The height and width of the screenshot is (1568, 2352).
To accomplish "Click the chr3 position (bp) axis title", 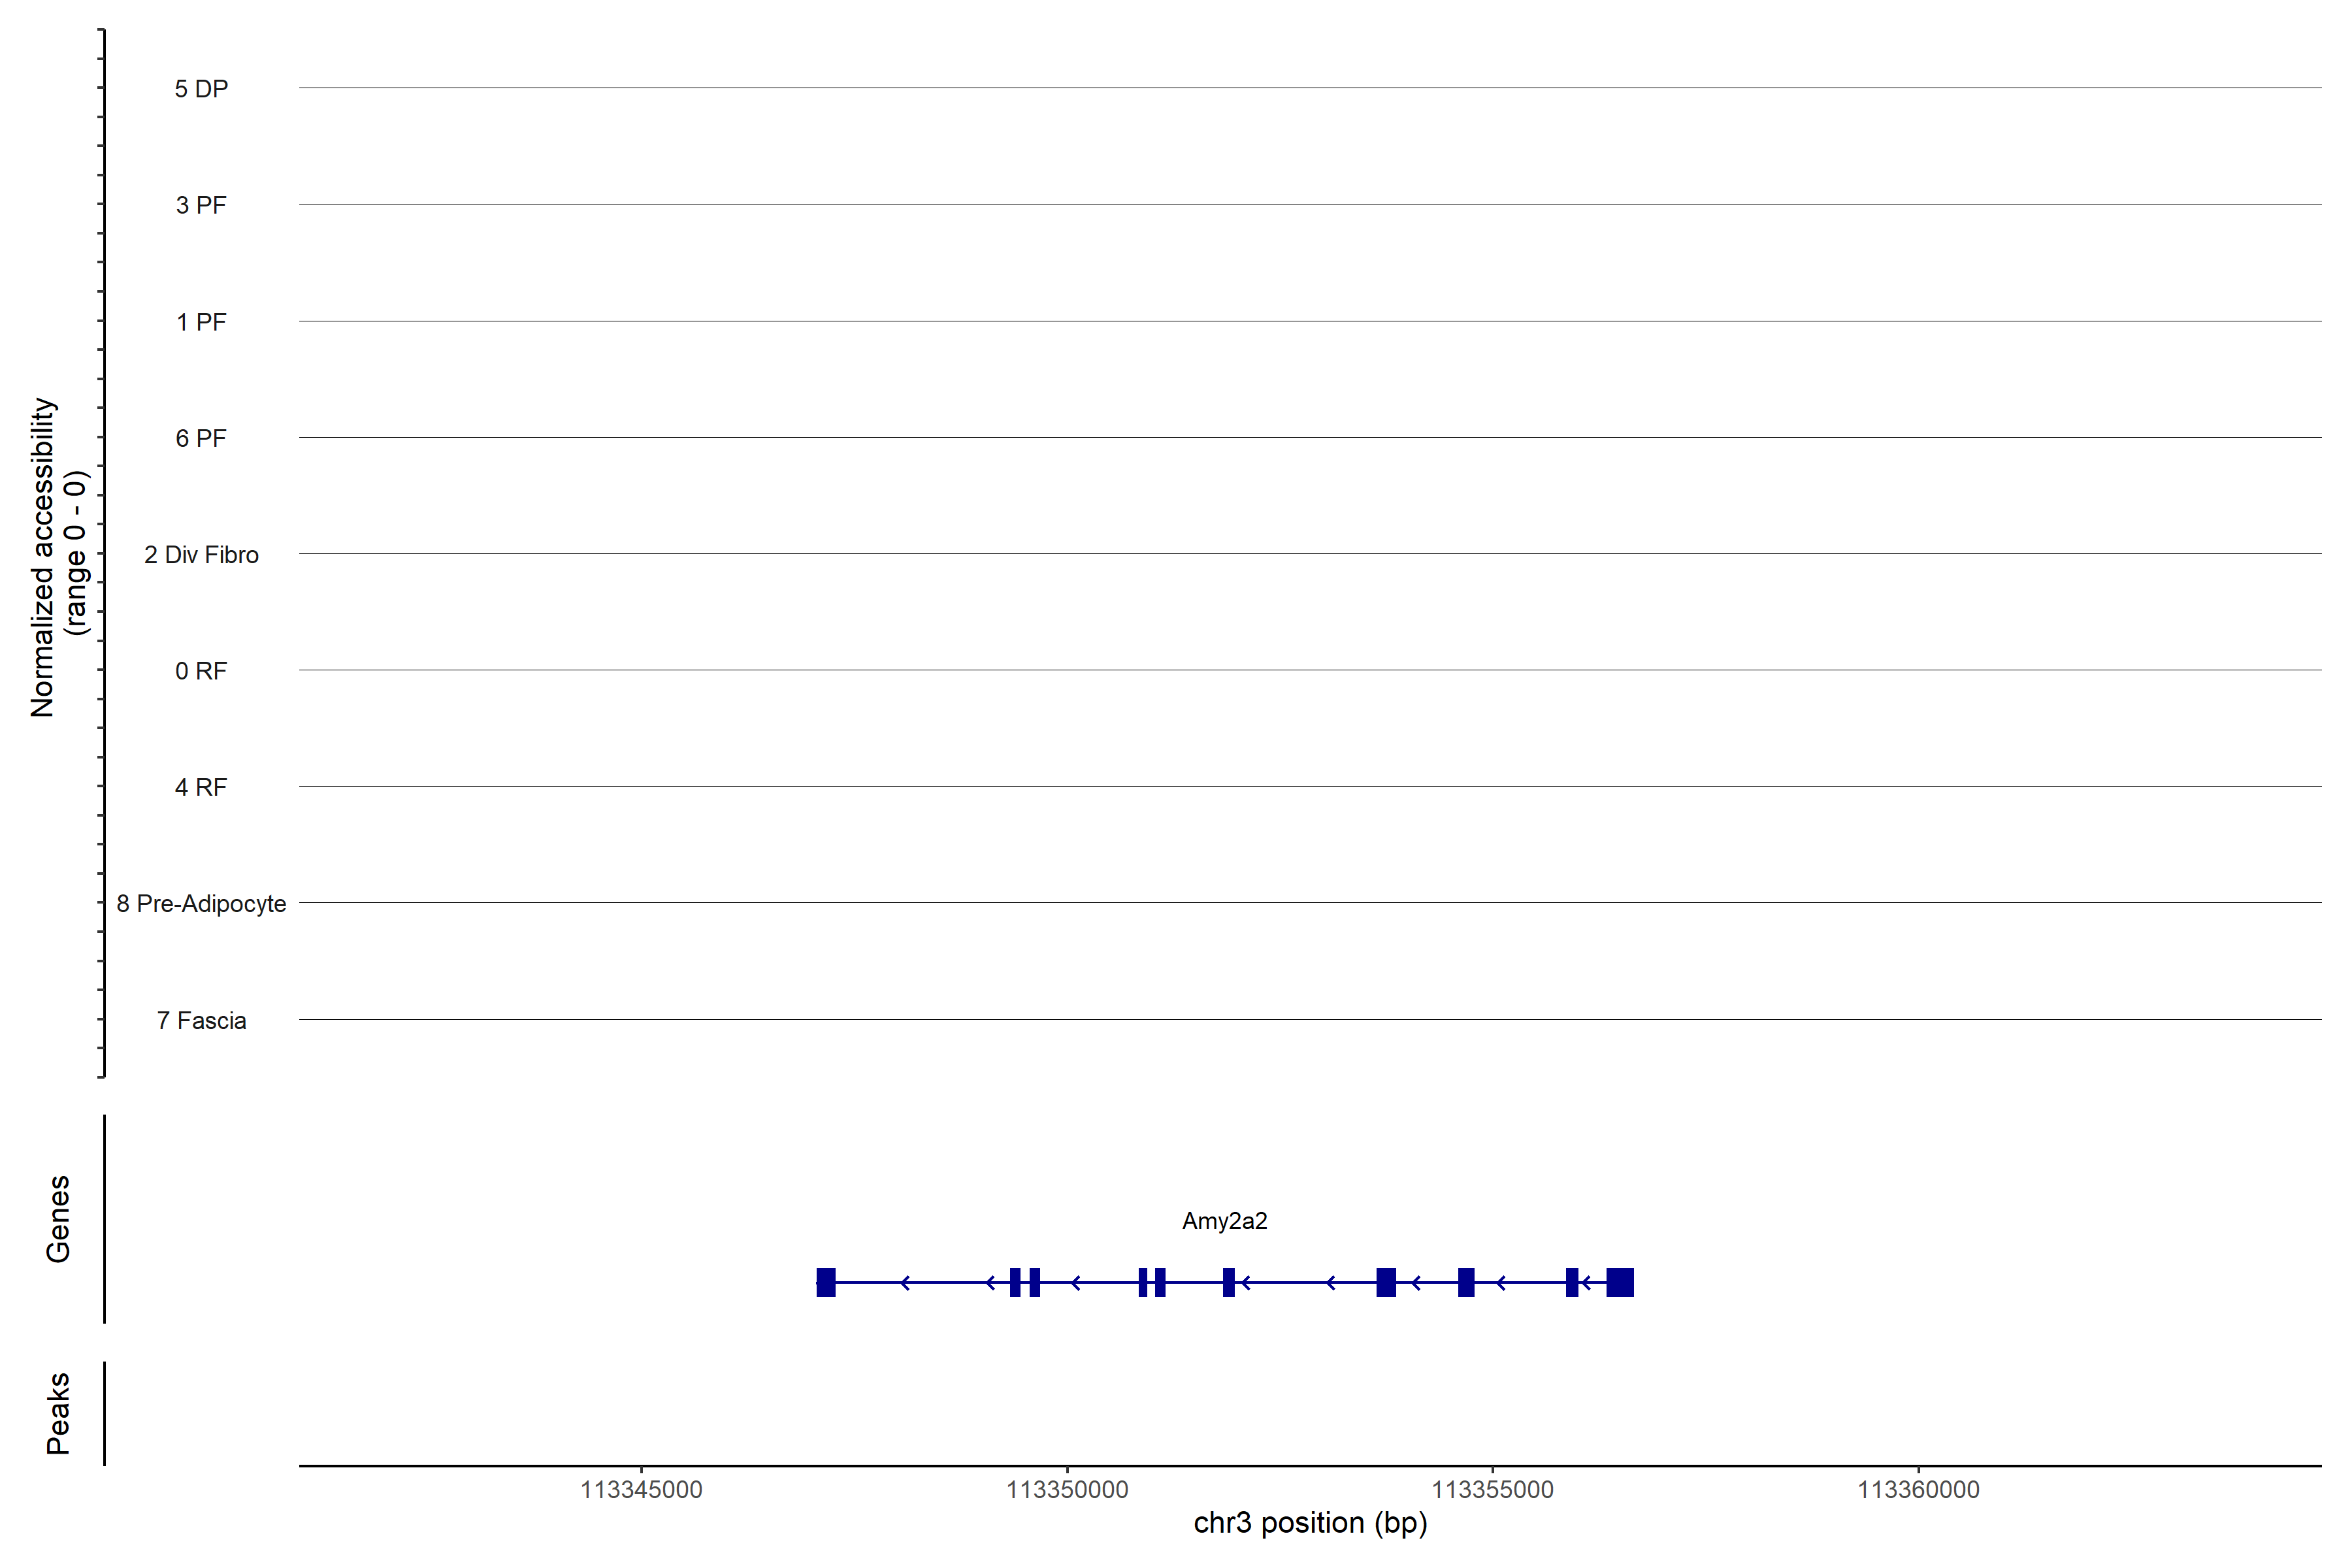I will click(1310, 1523).
